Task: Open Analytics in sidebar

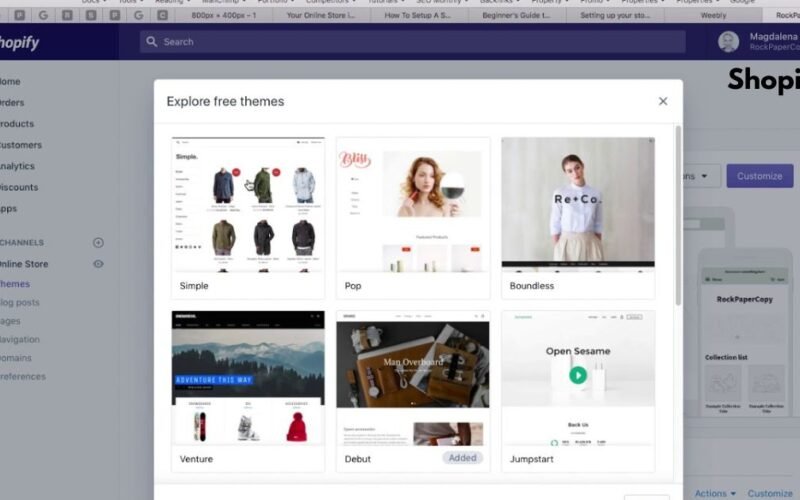Action: [x=17, y=166]
